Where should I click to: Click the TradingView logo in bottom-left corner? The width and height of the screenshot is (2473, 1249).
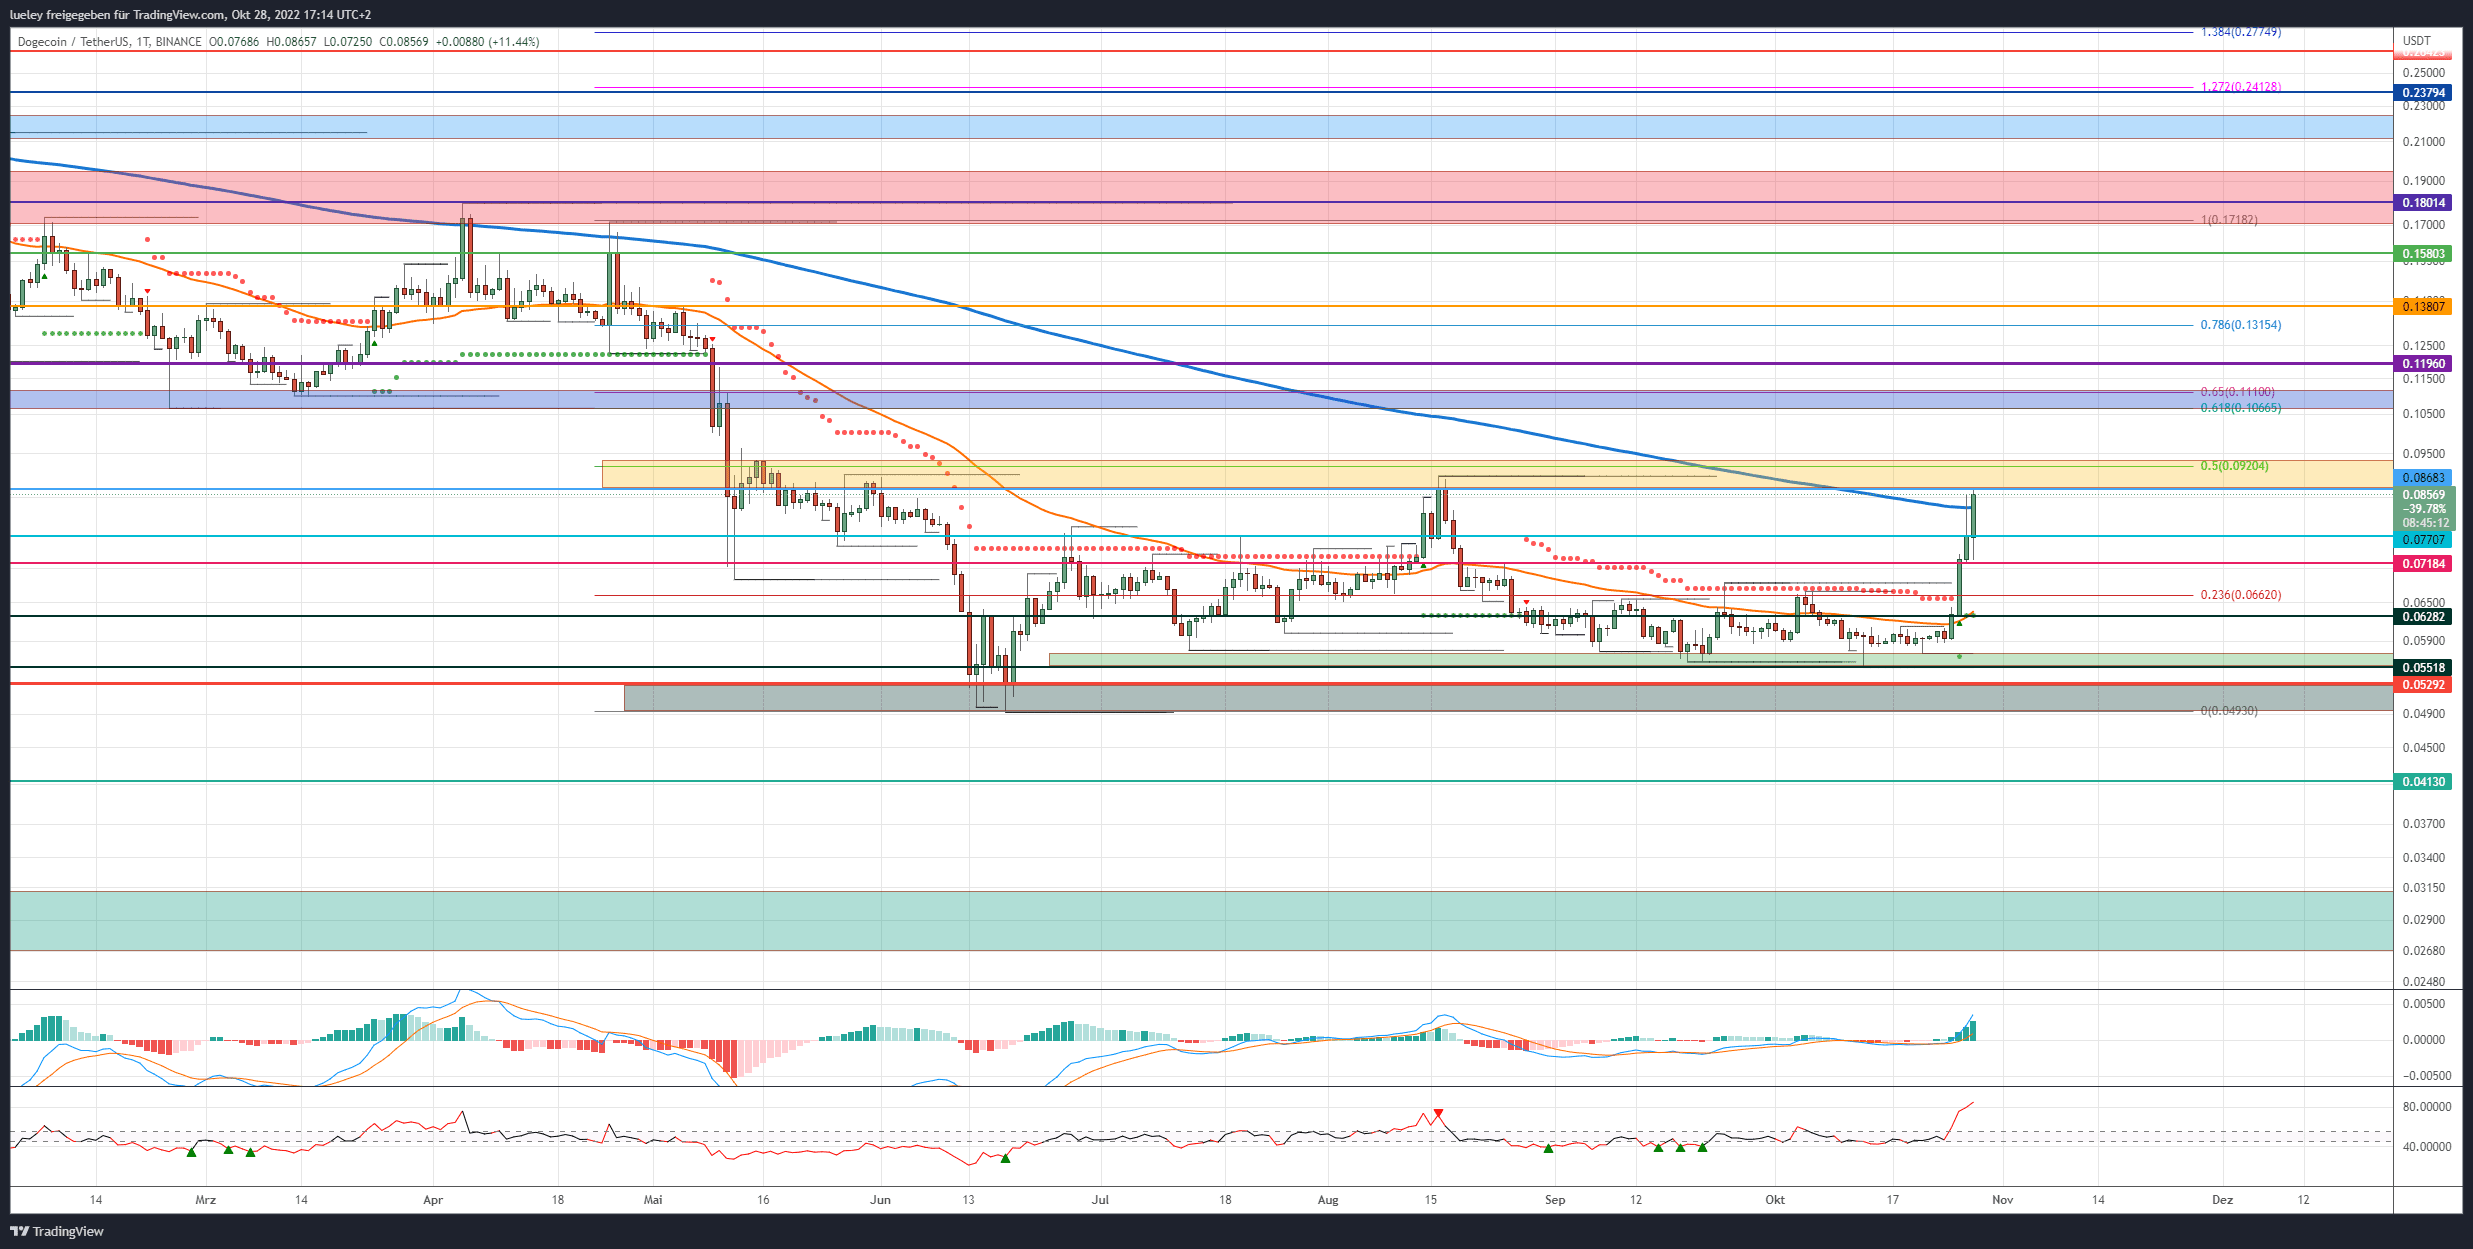[x=57, y=1231]
